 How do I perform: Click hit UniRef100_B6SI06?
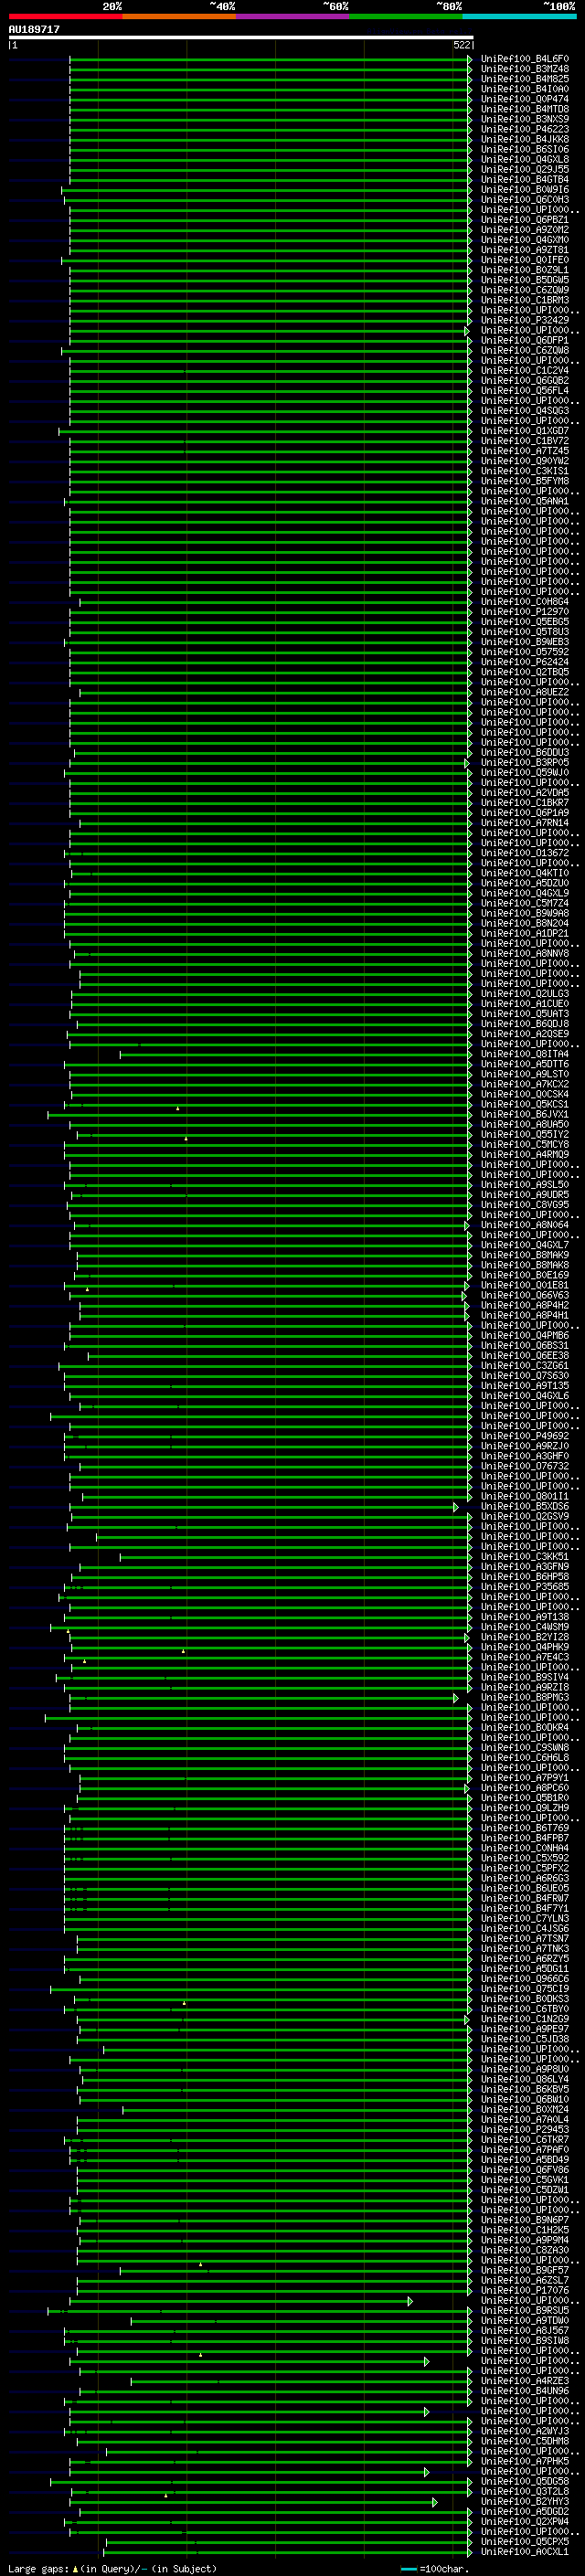click(525, 149)
